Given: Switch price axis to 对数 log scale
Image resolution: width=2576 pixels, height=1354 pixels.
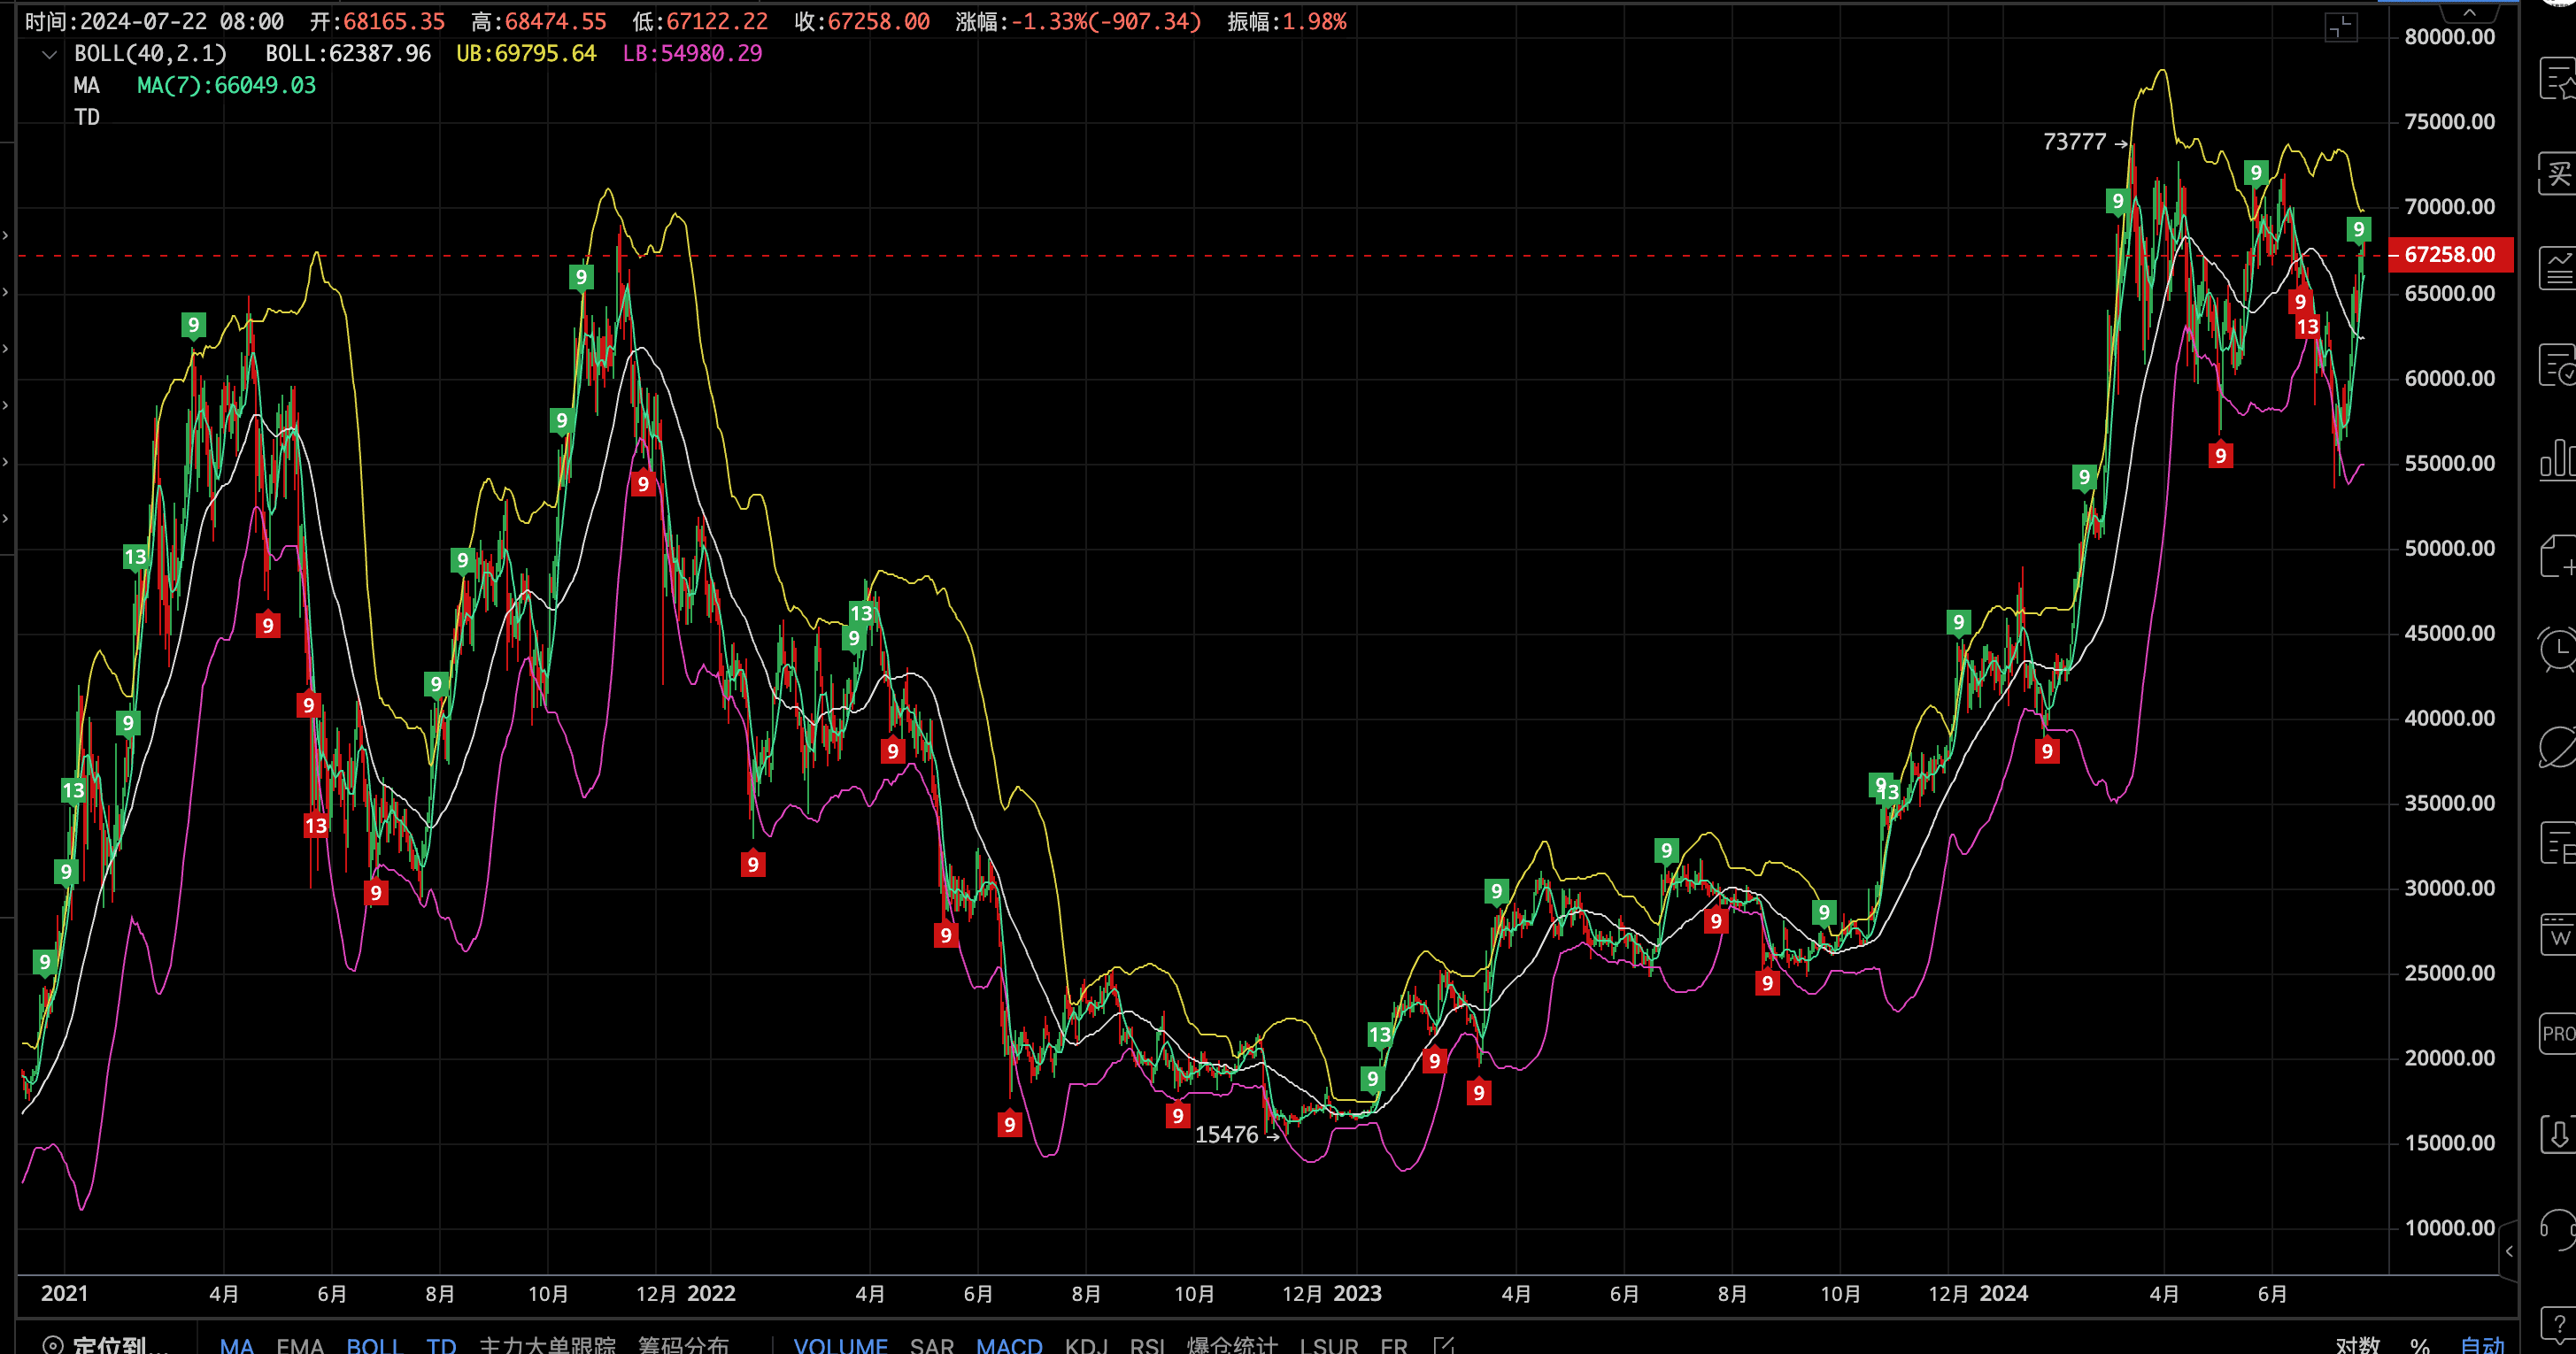Looking at the screenshot, I should coord(2357,1345).
